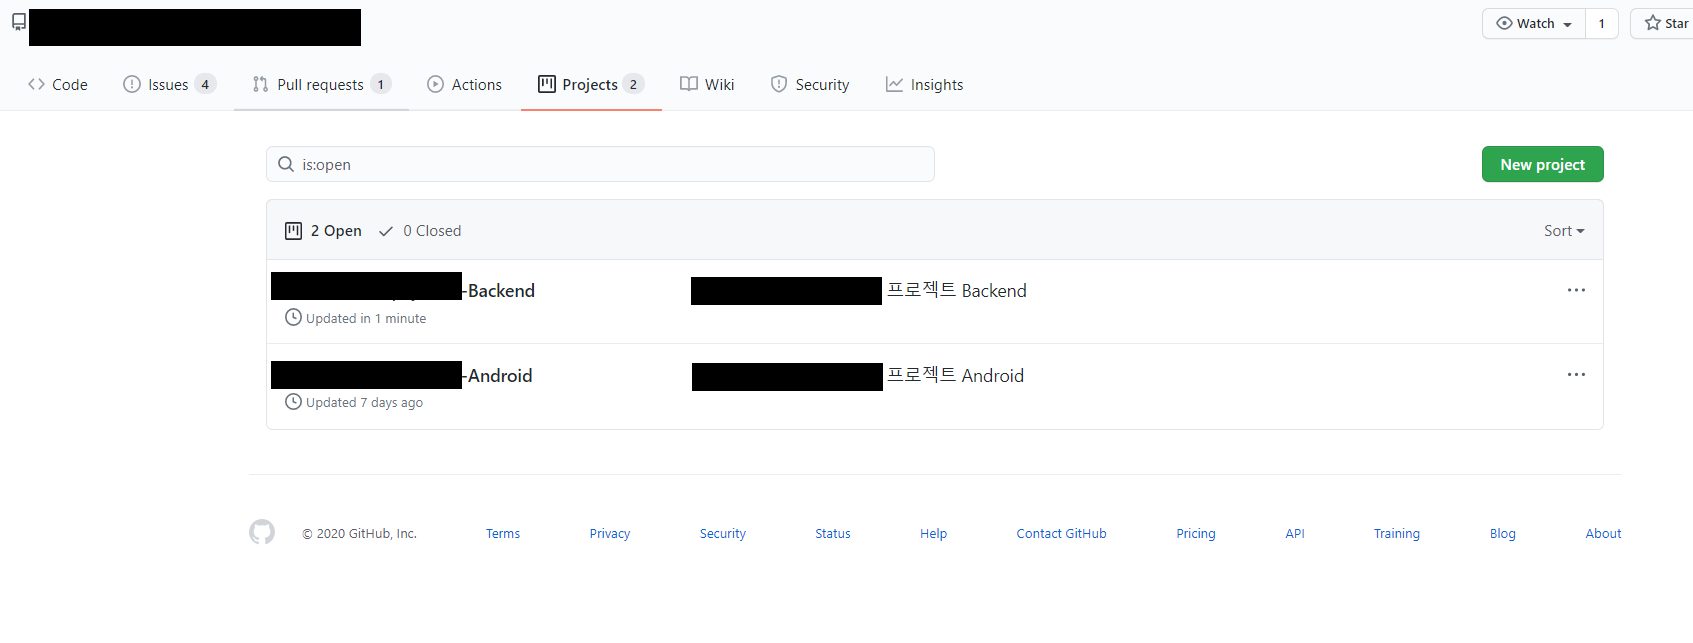1693x643 pixels.
Task: Click the '© 2020 GitHub, Inc.' text
Action: pyautogui.click(x=359, y=534)
